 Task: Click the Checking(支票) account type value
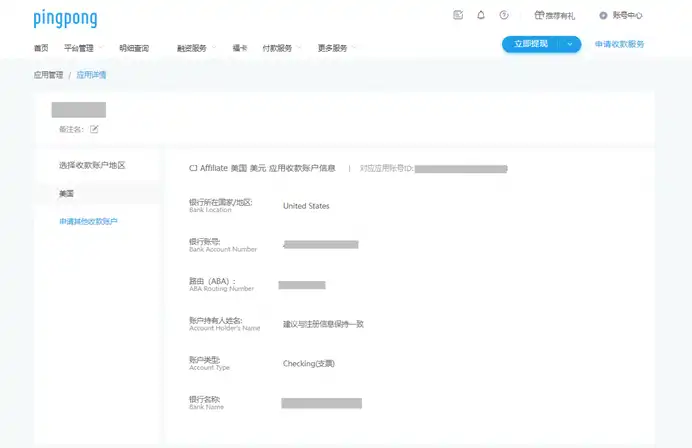[309, 364]
